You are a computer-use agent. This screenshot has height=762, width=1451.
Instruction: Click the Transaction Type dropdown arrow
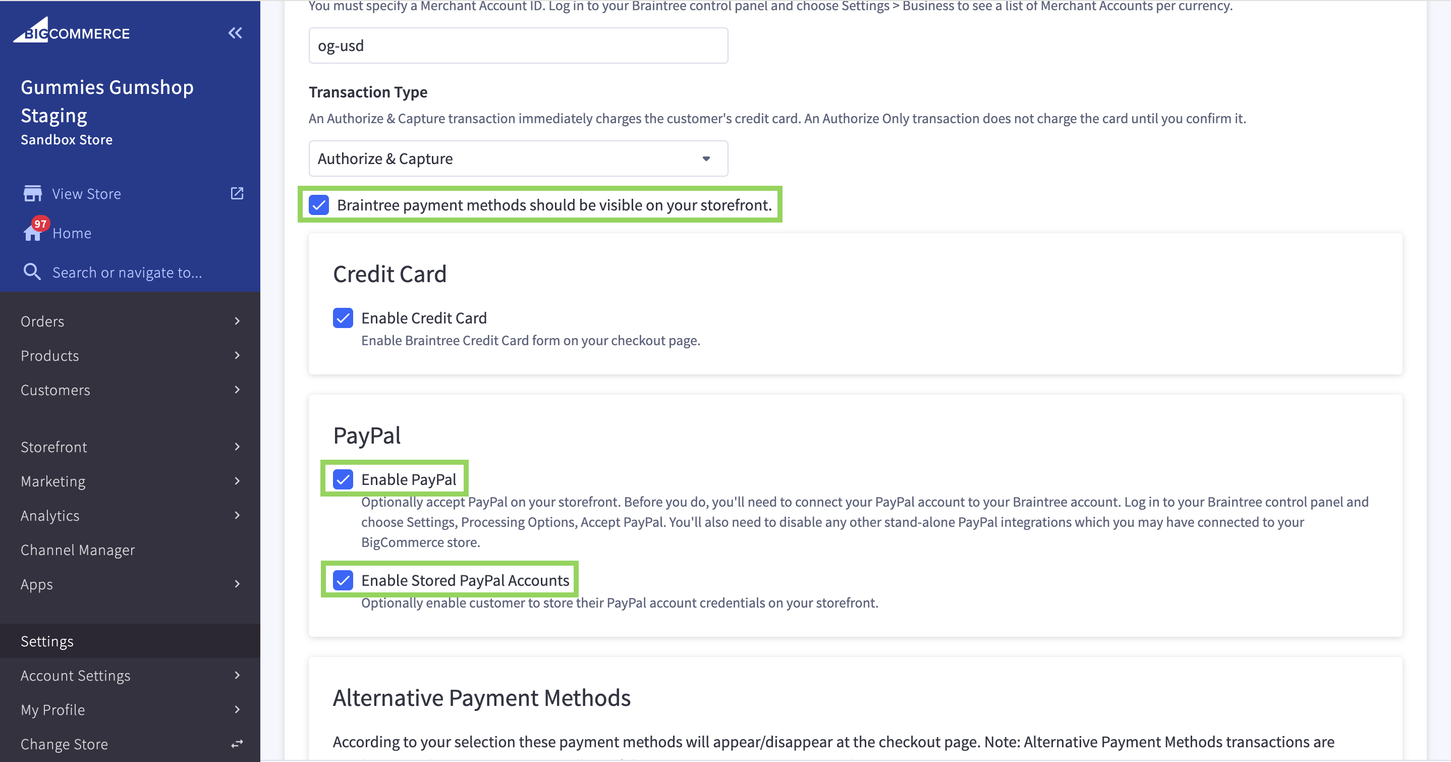click(706, 159)
